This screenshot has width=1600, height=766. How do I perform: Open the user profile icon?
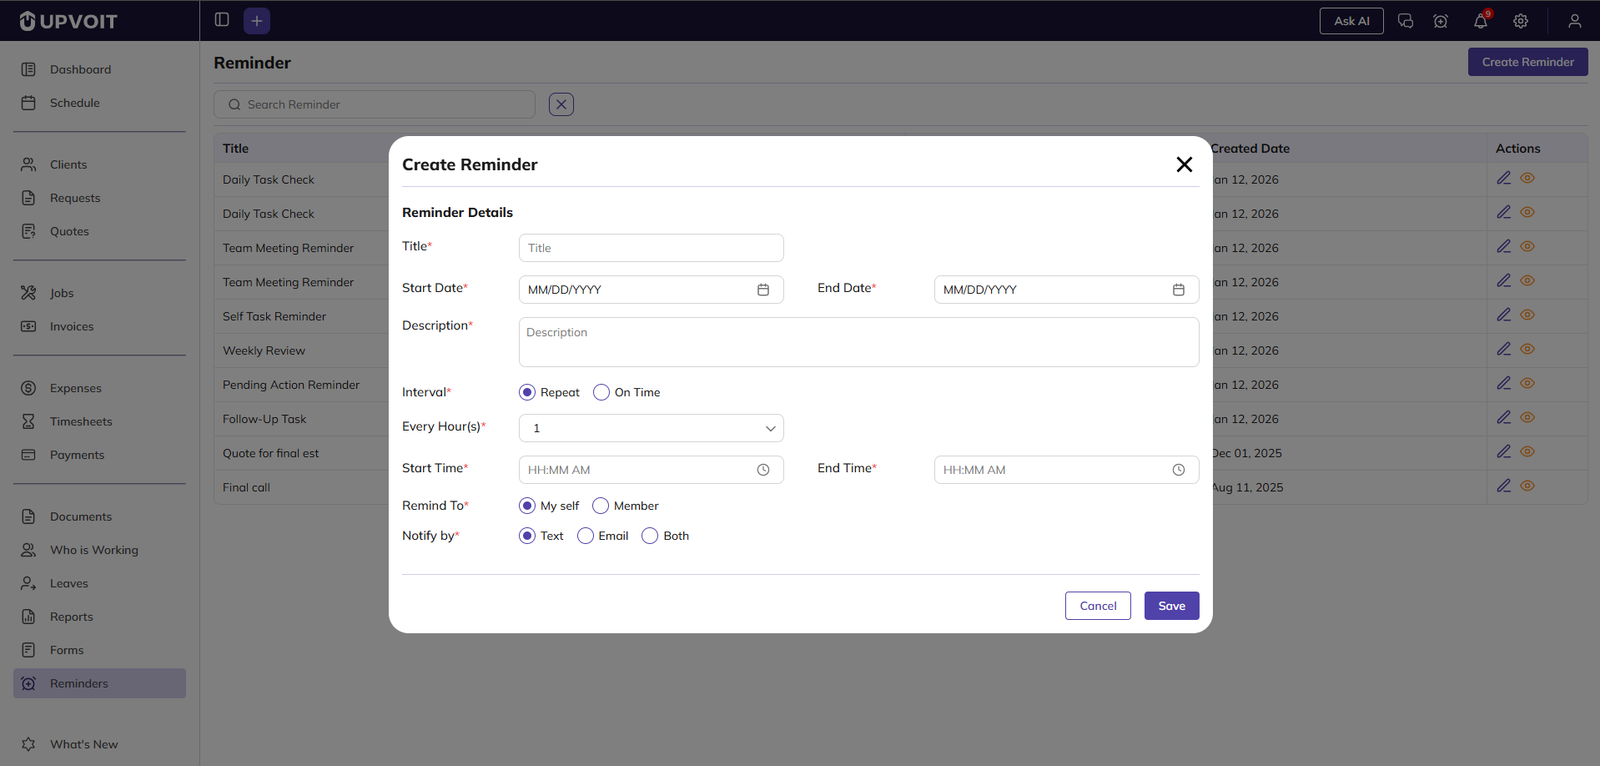coord(1574,21)
